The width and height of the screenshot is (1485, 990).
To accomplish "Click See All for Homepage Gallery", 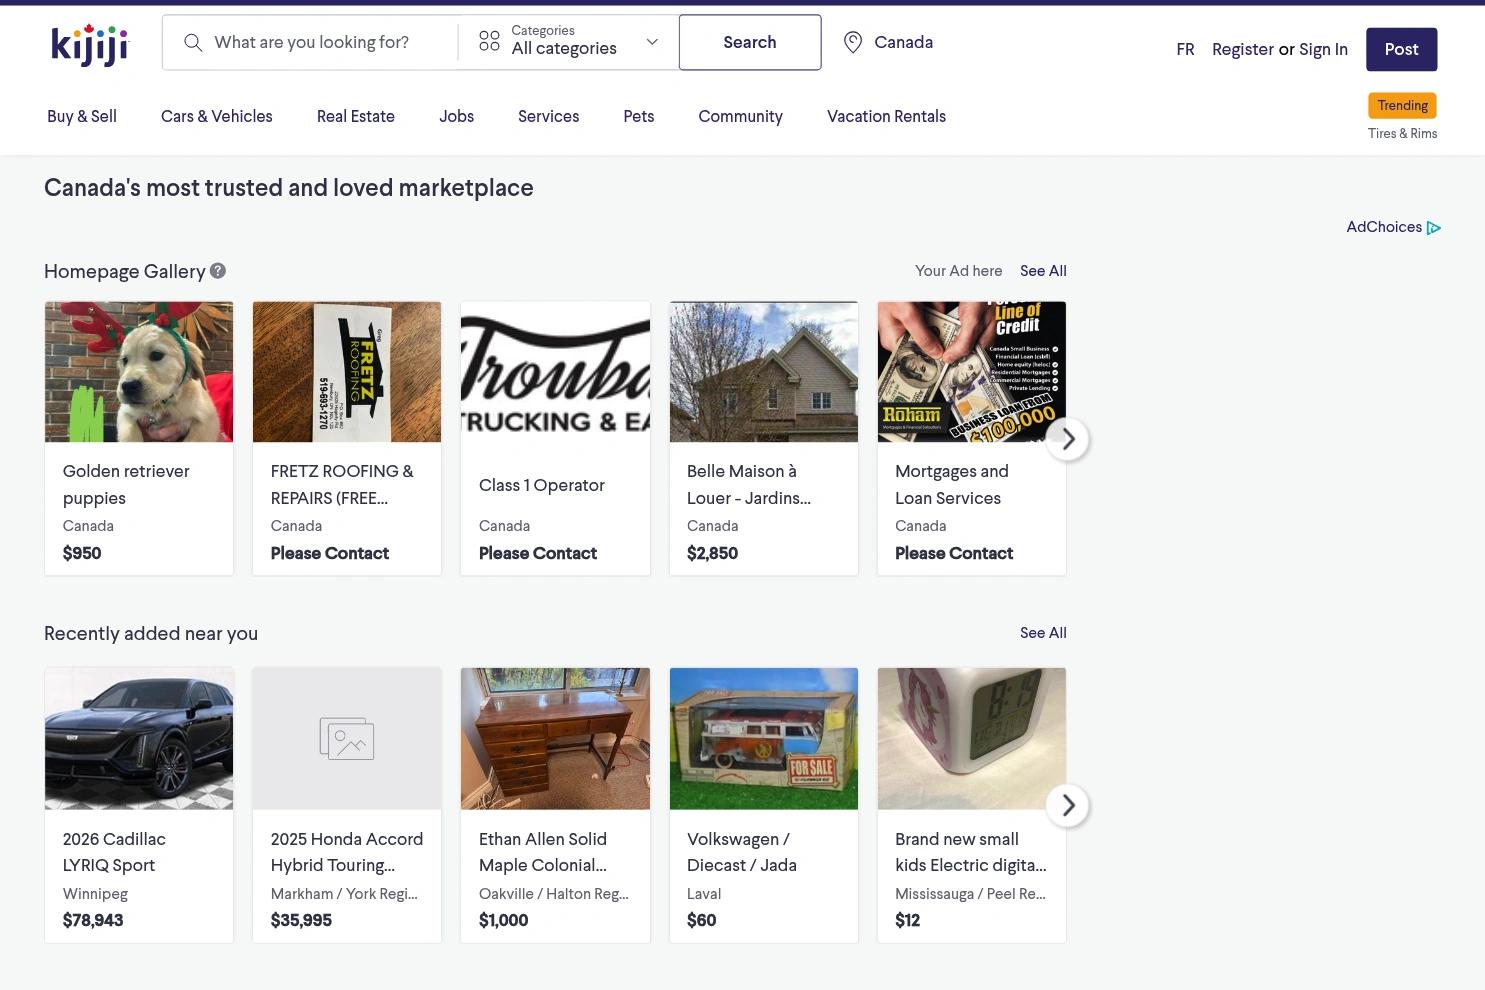I will coord(1043,271).
